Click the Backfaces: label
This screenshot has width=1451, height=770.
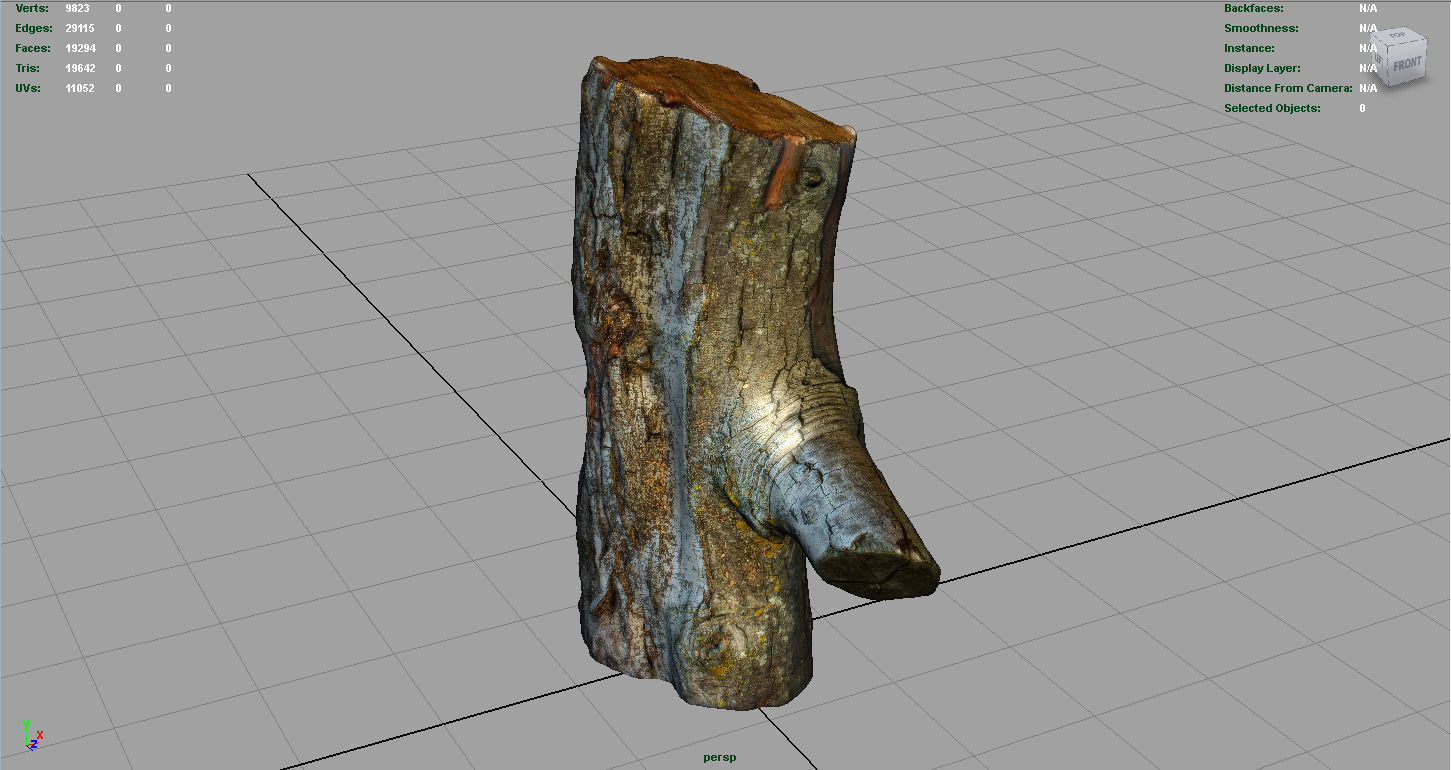tap(1255, 8)
